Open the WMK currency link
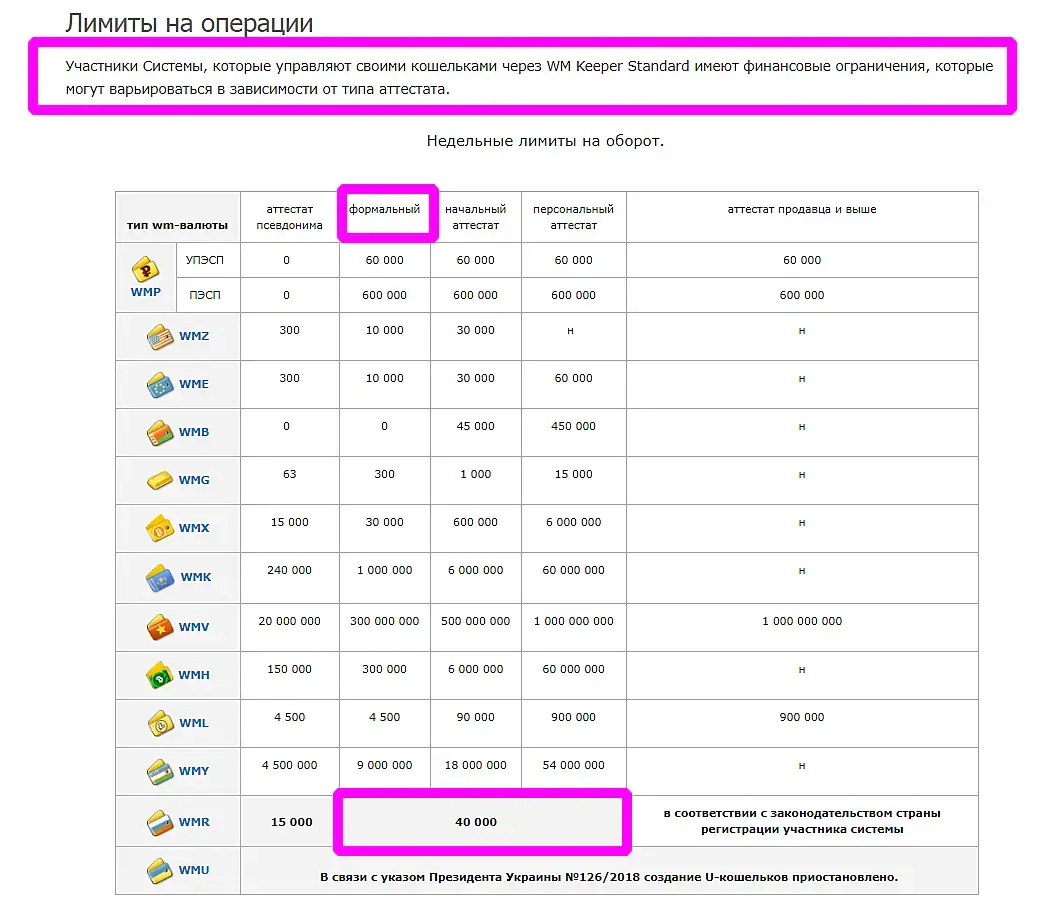This screenshot has width=1052, height=907. [196, 577]
